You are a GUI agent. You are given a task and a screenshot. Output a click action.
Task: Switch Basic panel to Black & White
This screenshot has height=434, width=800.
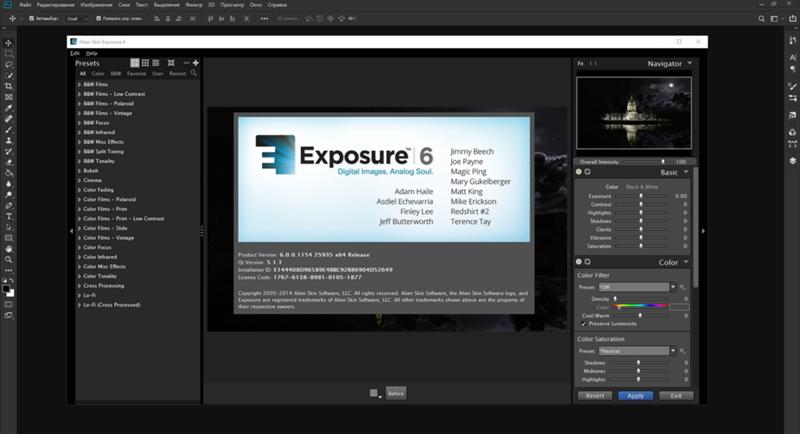point(642,187)
